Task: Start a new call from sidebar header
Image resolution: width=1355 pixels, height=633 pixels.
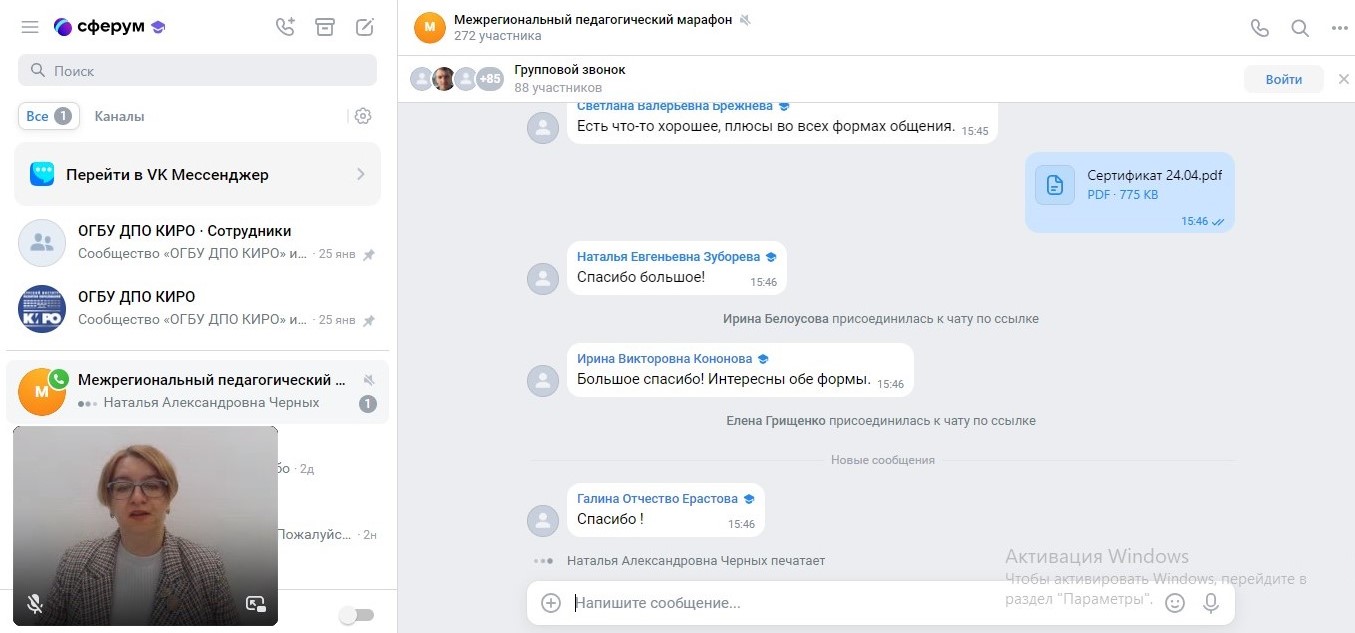Action: tap(285, 27)
